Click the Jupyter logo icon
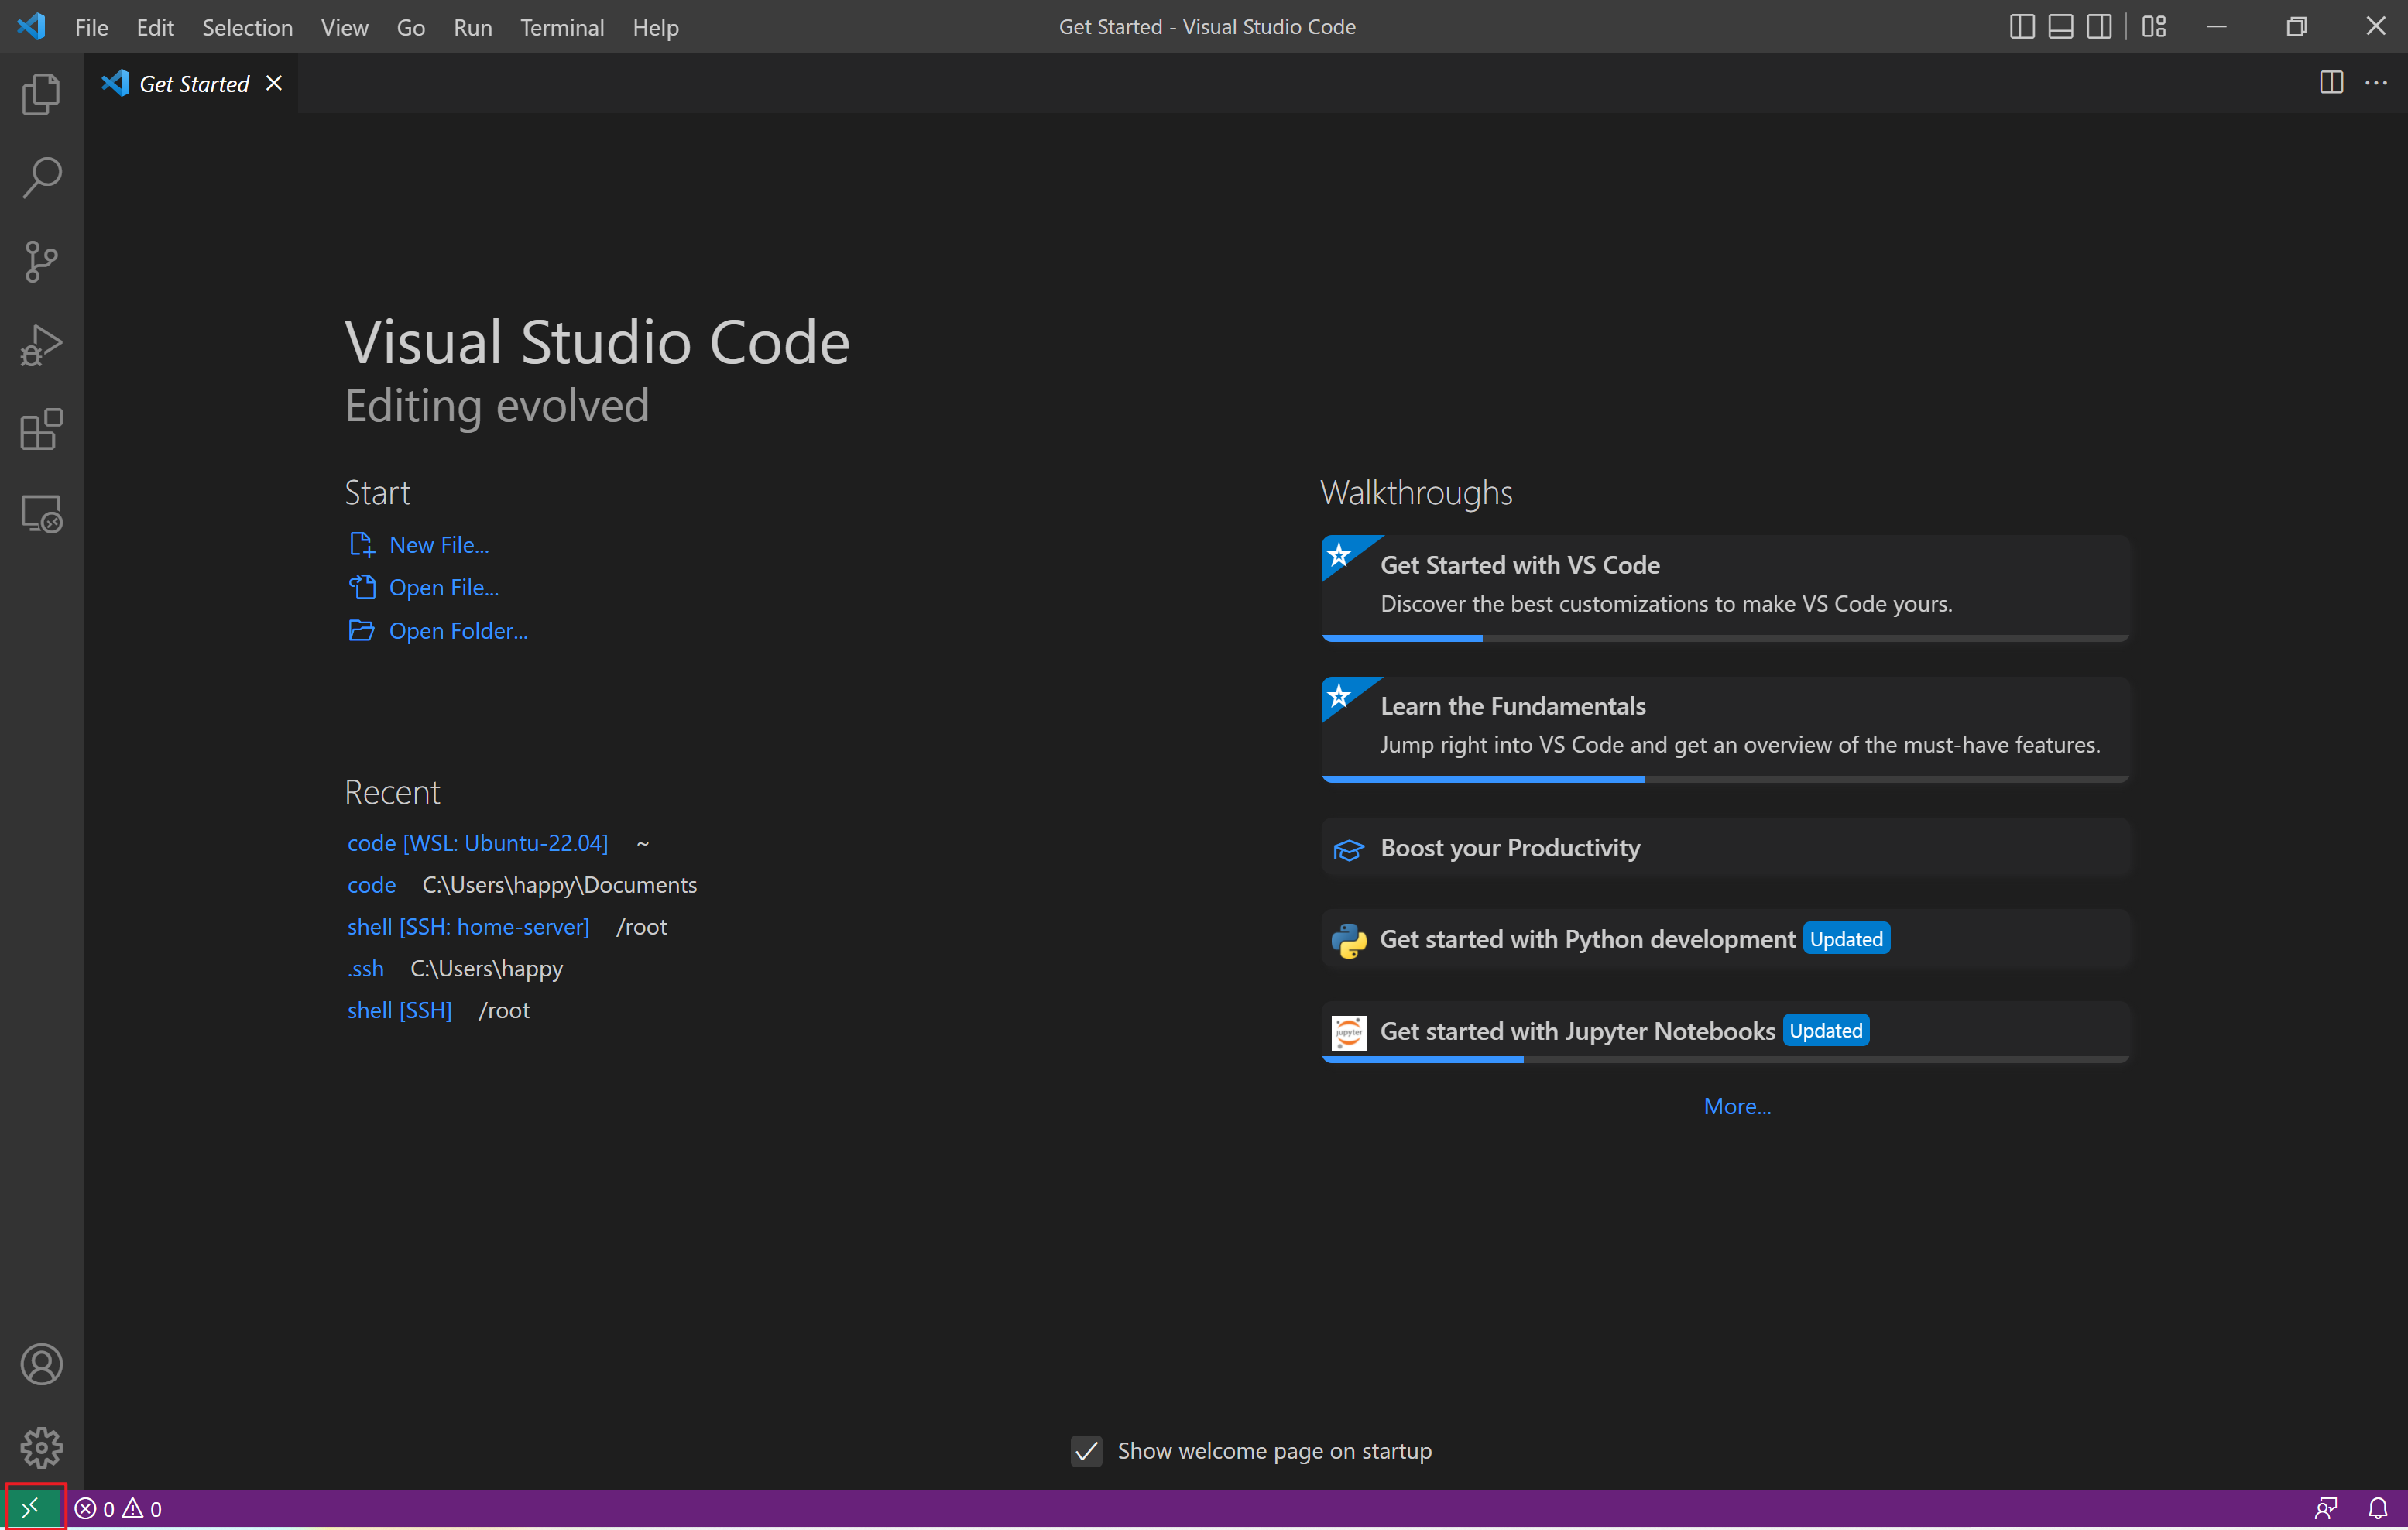 click(1349, 1031)
